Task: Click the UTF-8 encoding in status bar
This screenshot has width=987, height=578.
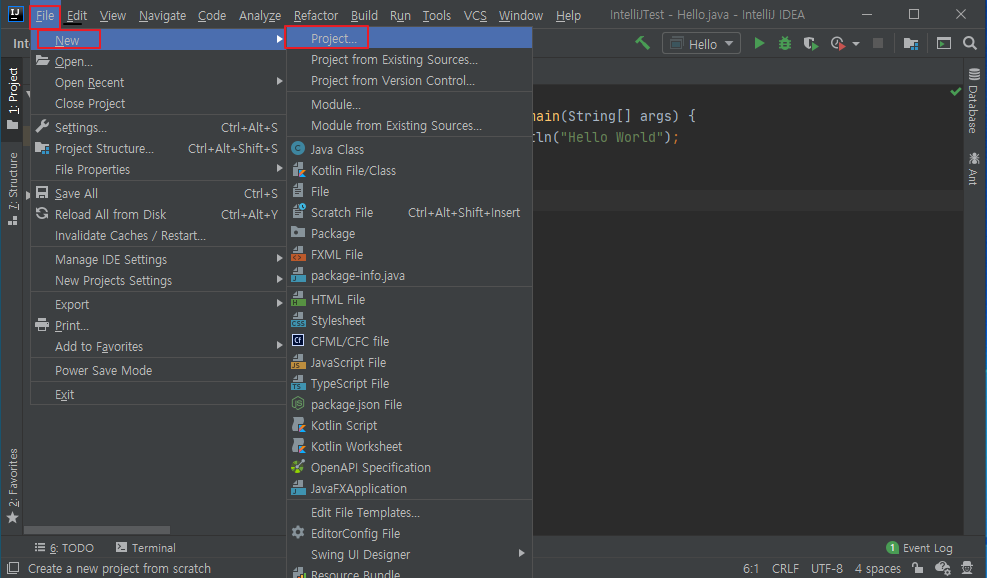Action: pos(826,568)
